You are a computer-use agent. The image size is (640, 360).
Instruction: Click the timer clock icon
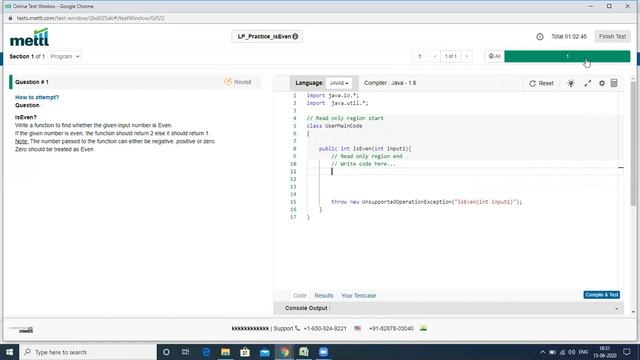pos(540,37)
